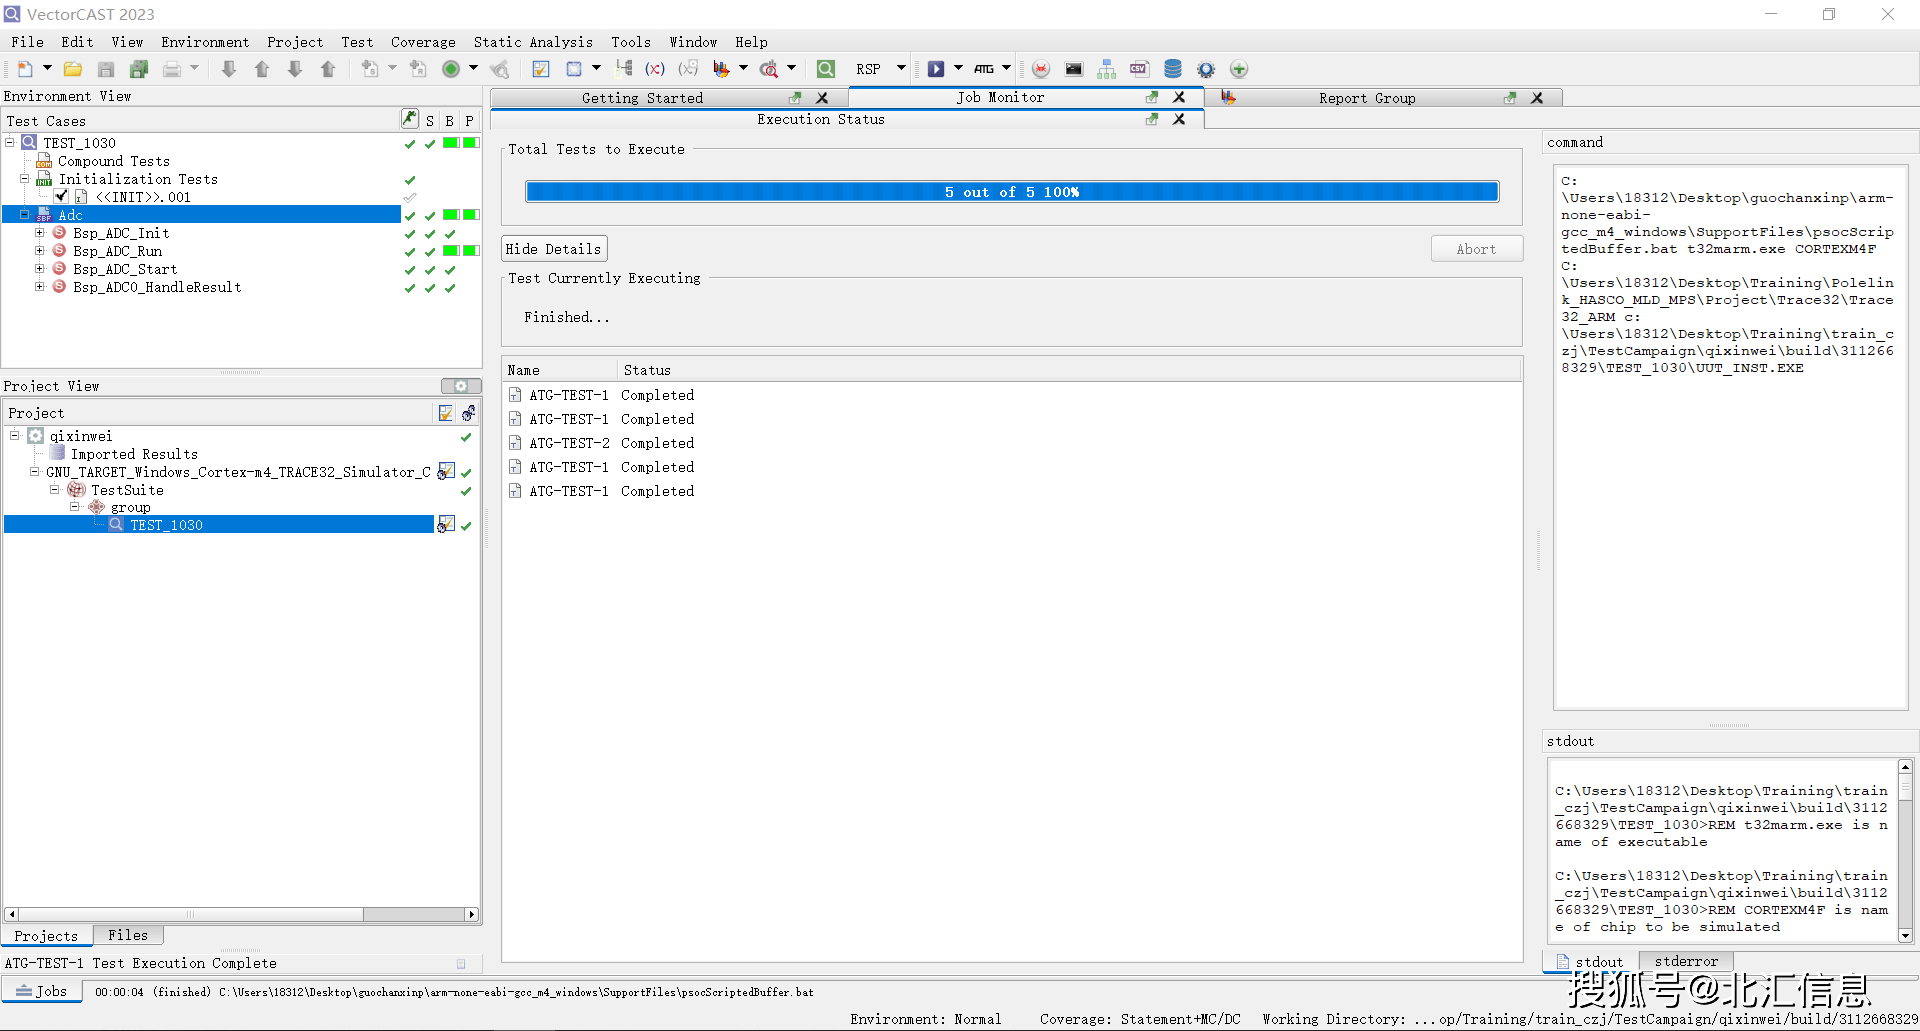Click the green plus add icon
Screen dimensions: 1920x1031
pos(1239,69)
